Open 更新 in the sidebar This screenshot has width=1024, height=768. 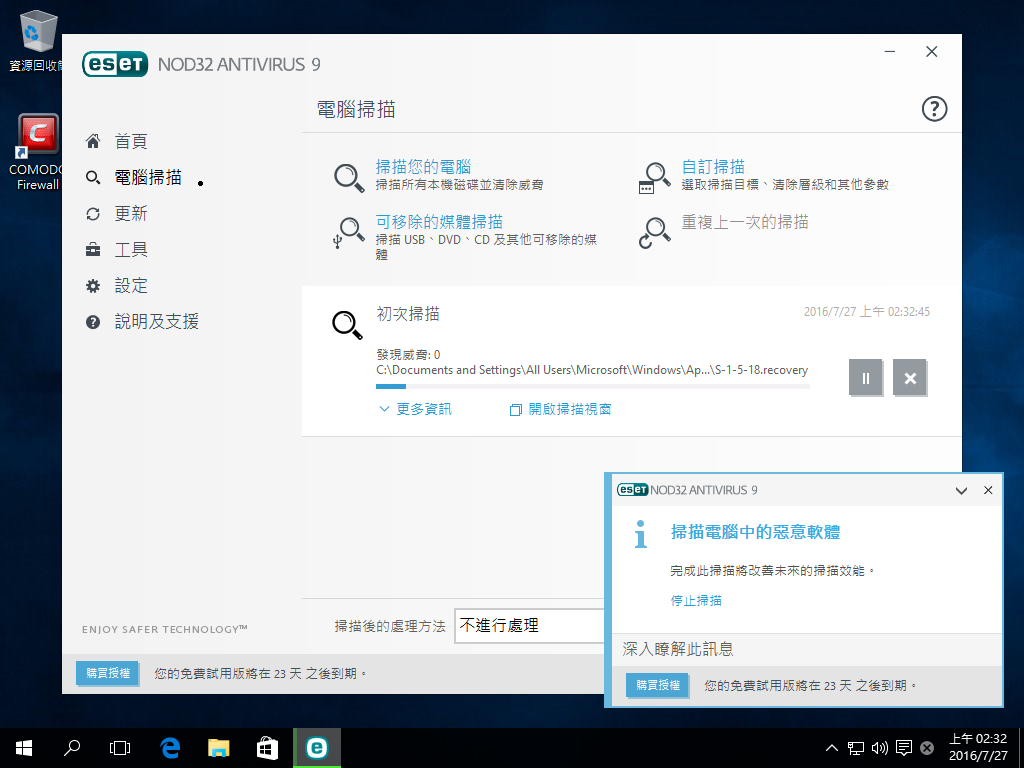click(131, 214)
